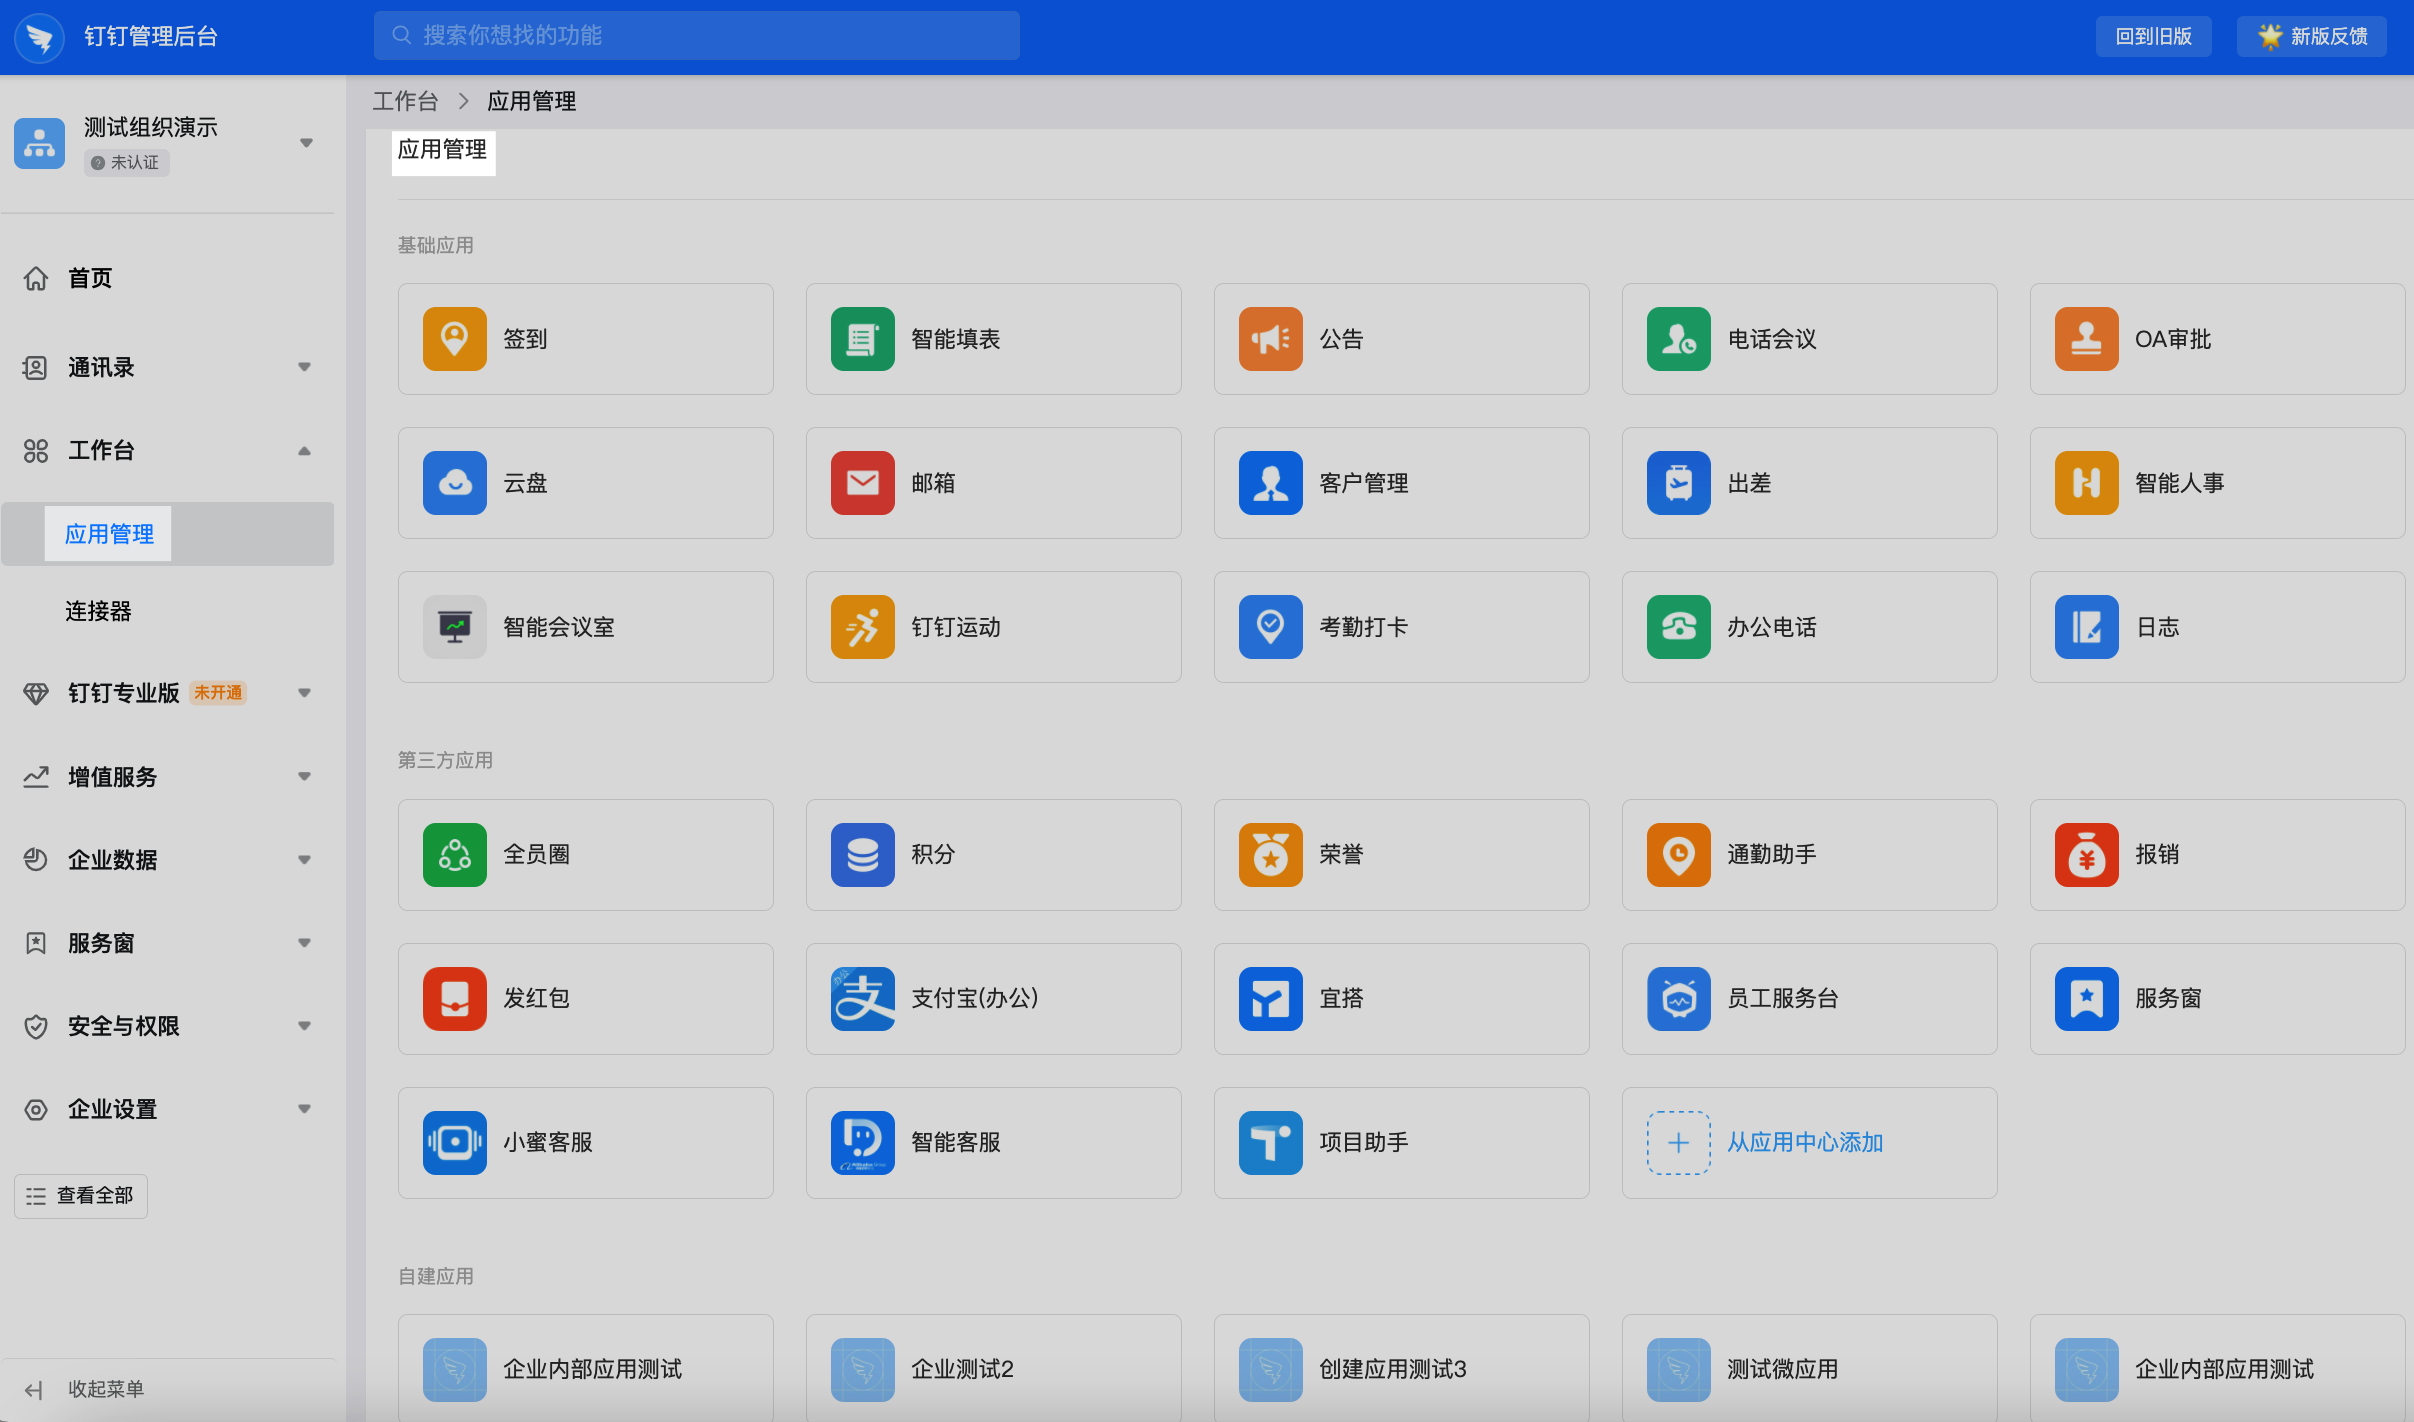Expand the 通讯录 sidebar menu
This screenshot has height=1422, width=2414.
(304, 367)
